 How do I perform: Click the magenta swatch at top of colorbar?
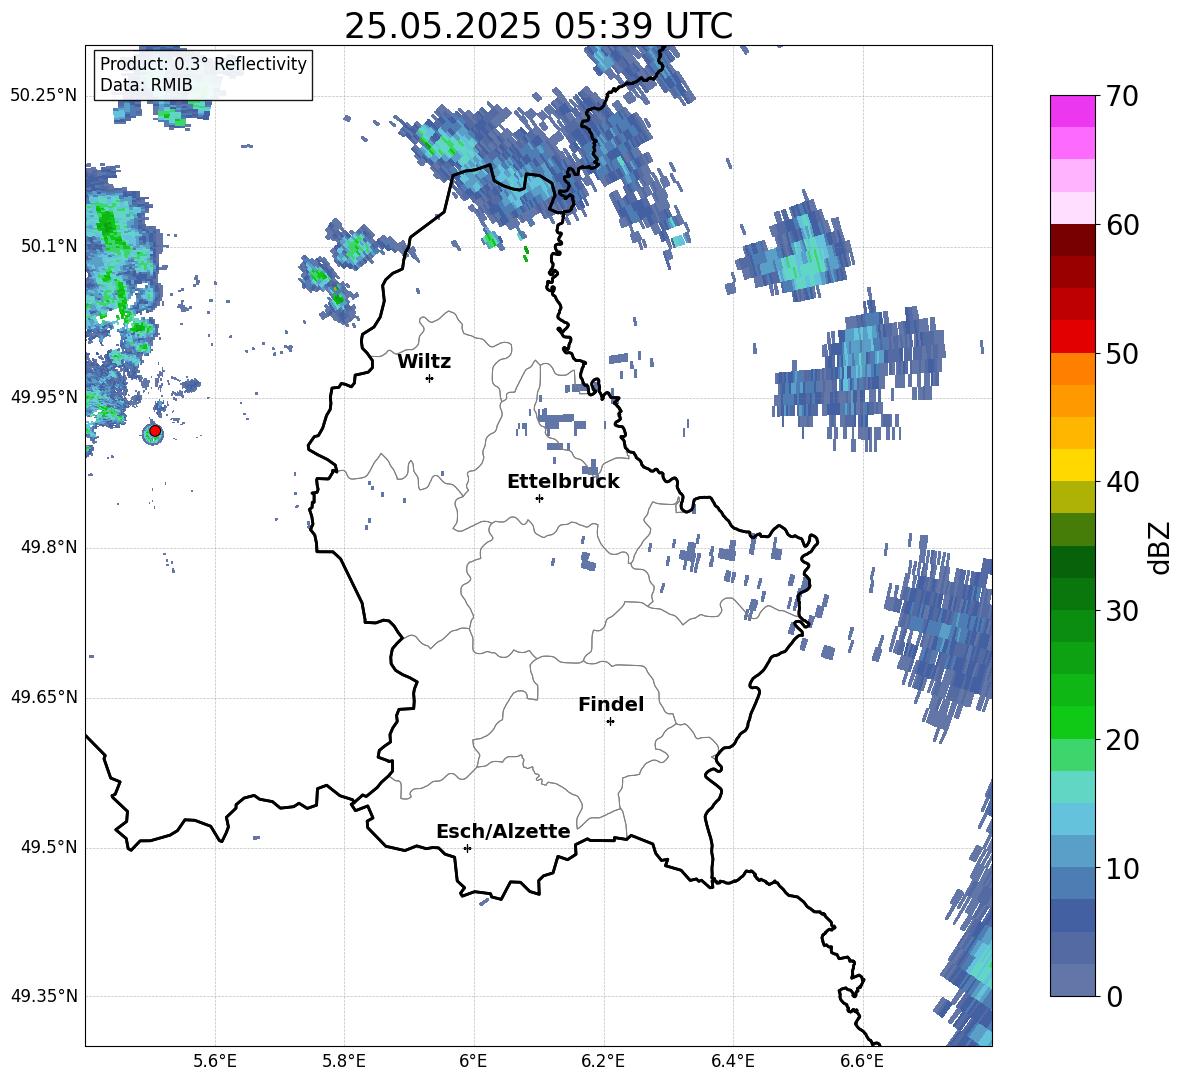point(1073,111)
